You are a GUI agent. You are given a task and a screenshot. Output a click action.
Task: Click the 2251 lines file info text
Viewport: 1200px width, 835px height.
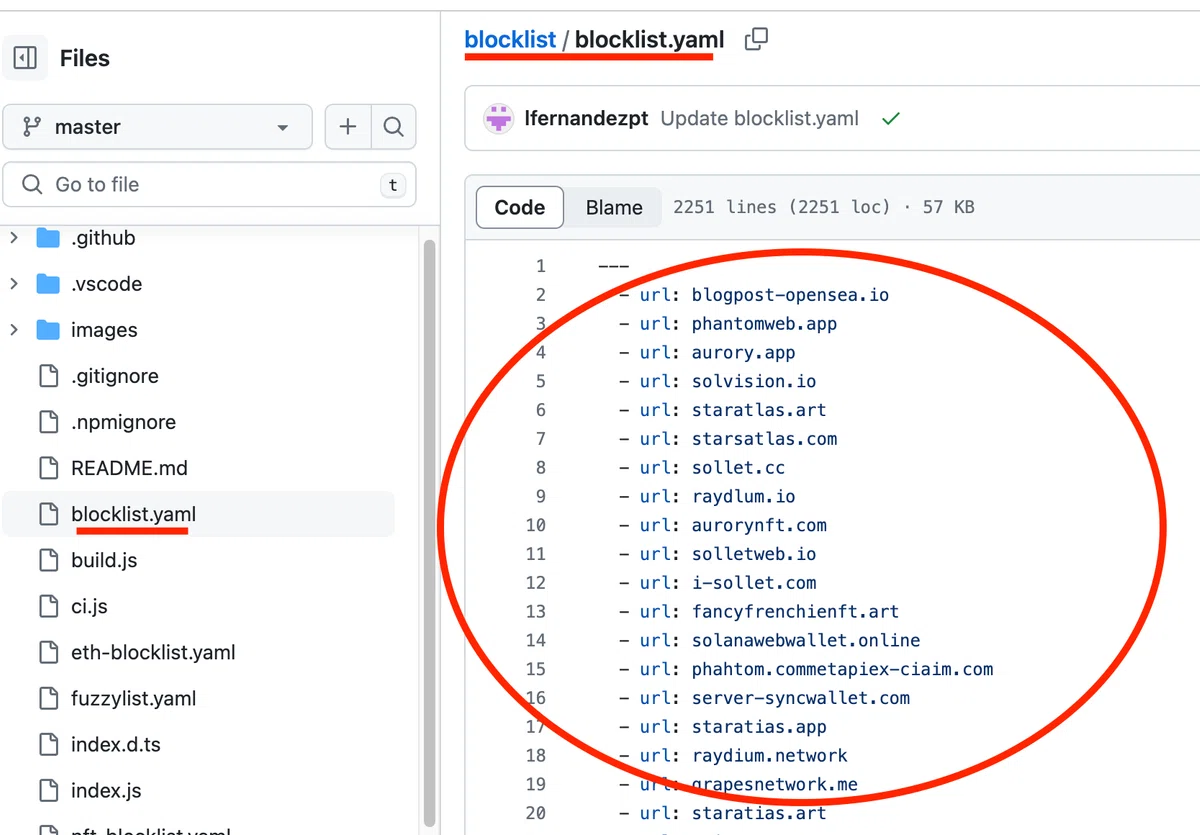(x=824, y=207)
